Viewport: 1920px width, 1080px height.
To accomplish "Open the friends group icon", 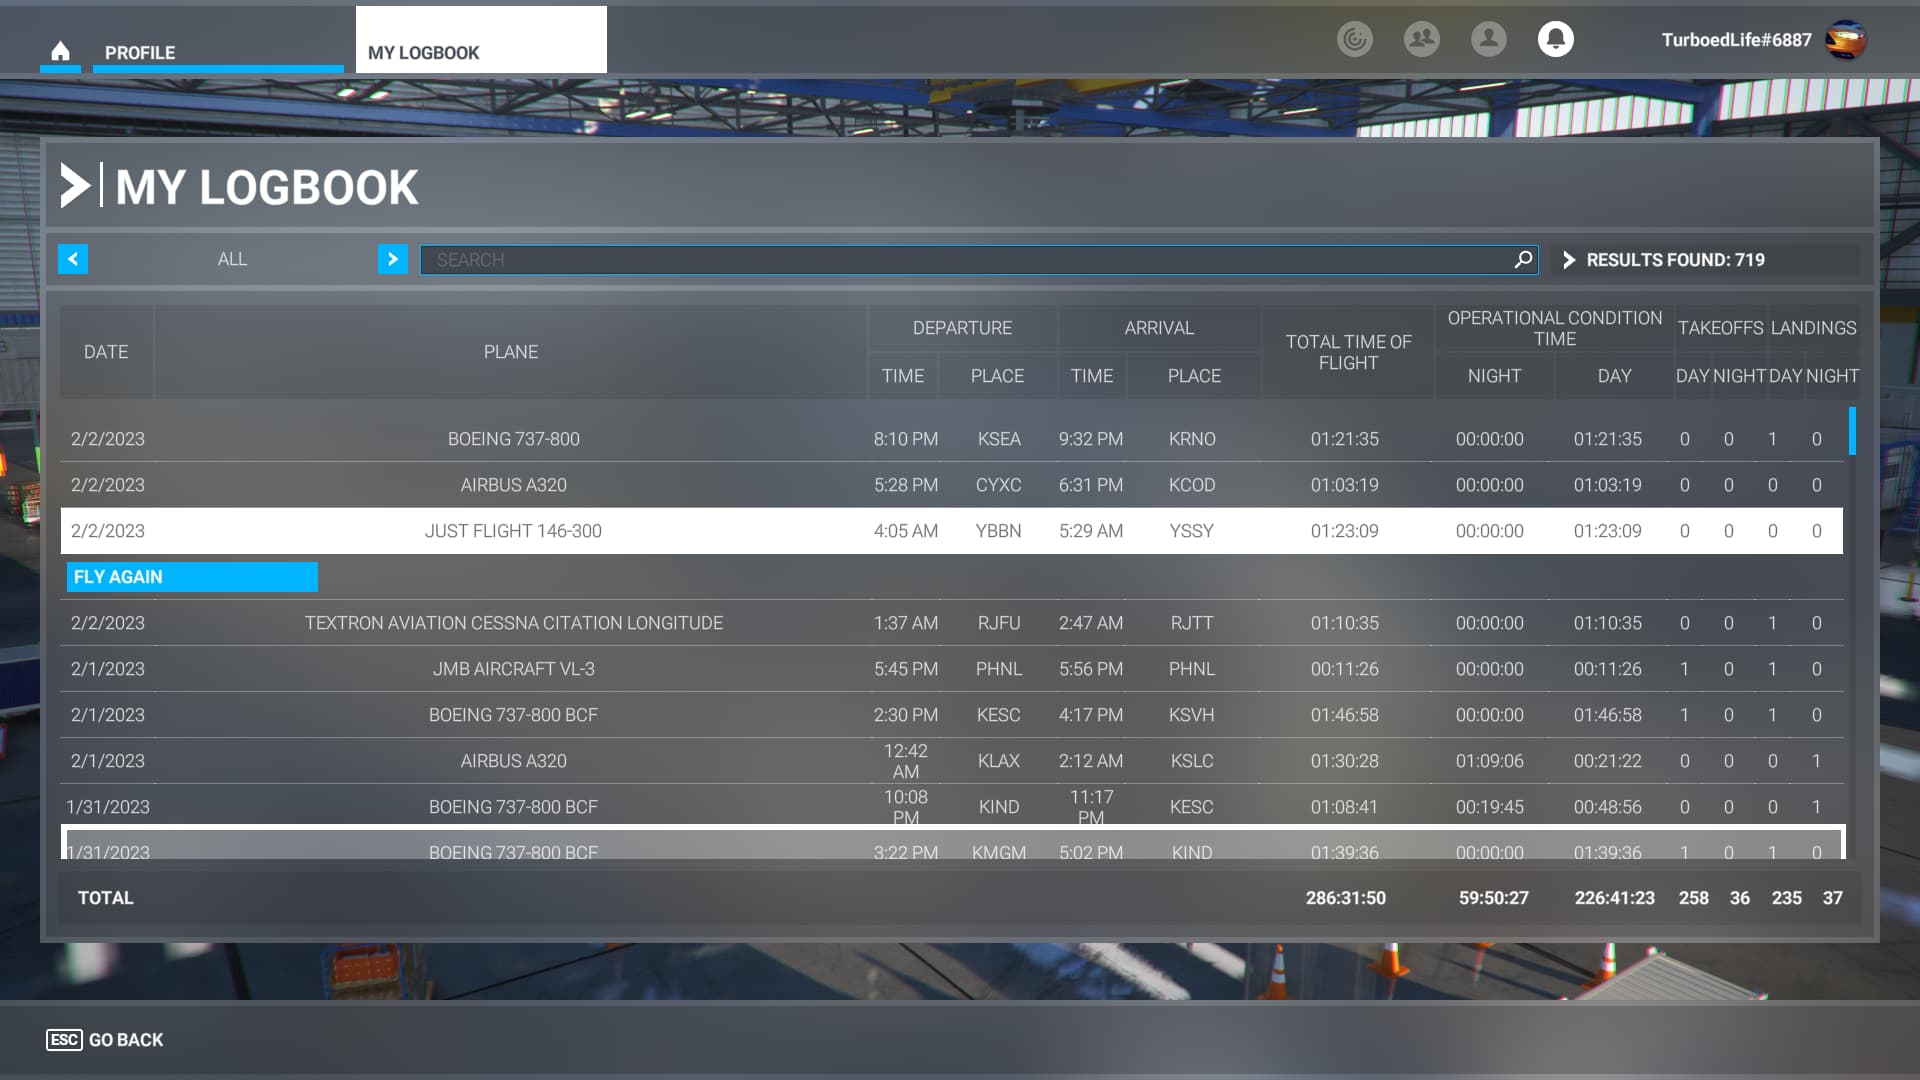I will (x=1421, y=39).
